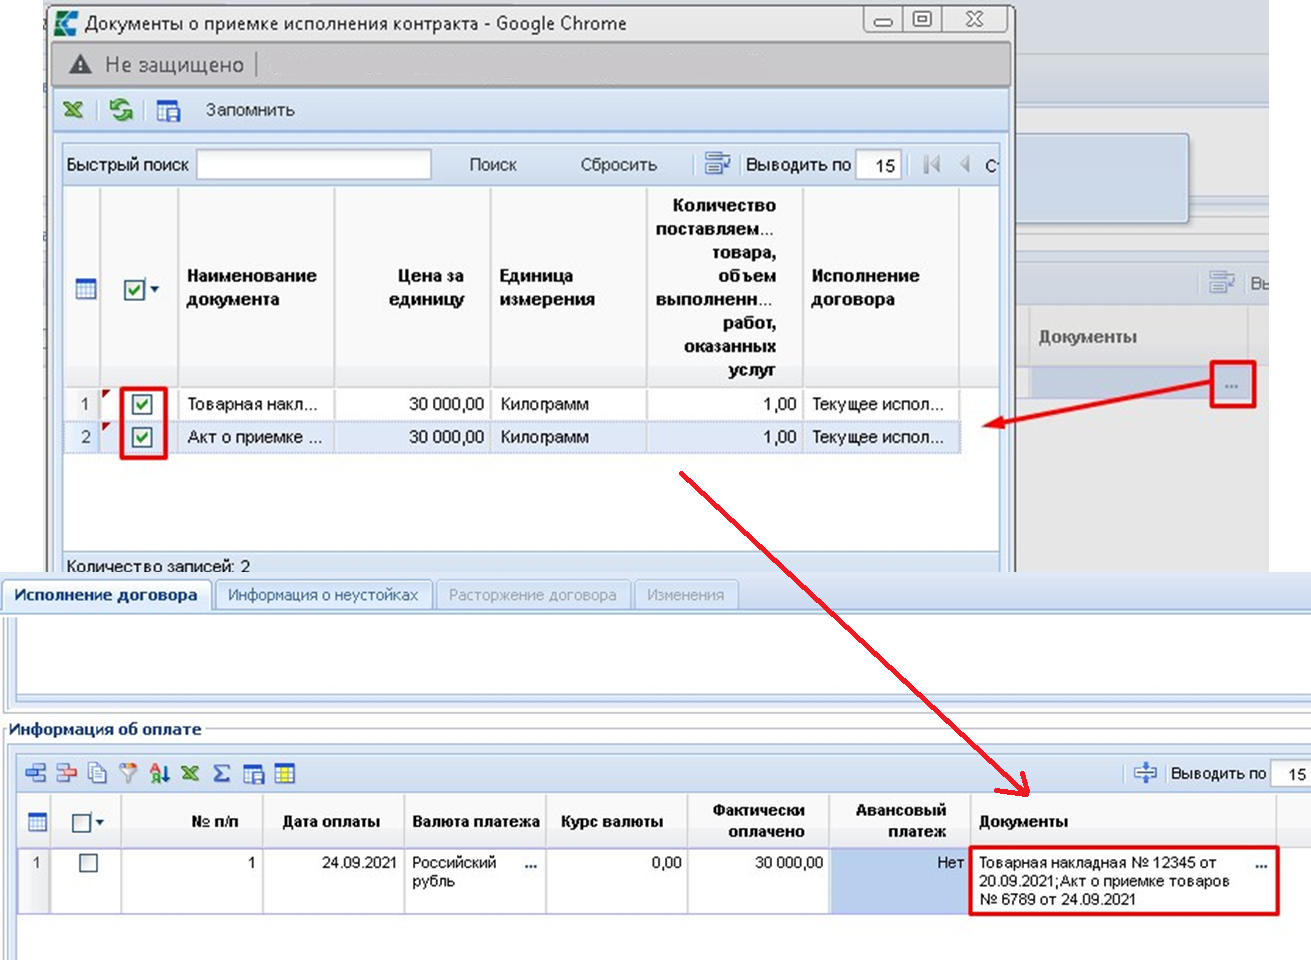Sort by Фактически оплачено column
Screen dimensions: 1311x960
759,821
